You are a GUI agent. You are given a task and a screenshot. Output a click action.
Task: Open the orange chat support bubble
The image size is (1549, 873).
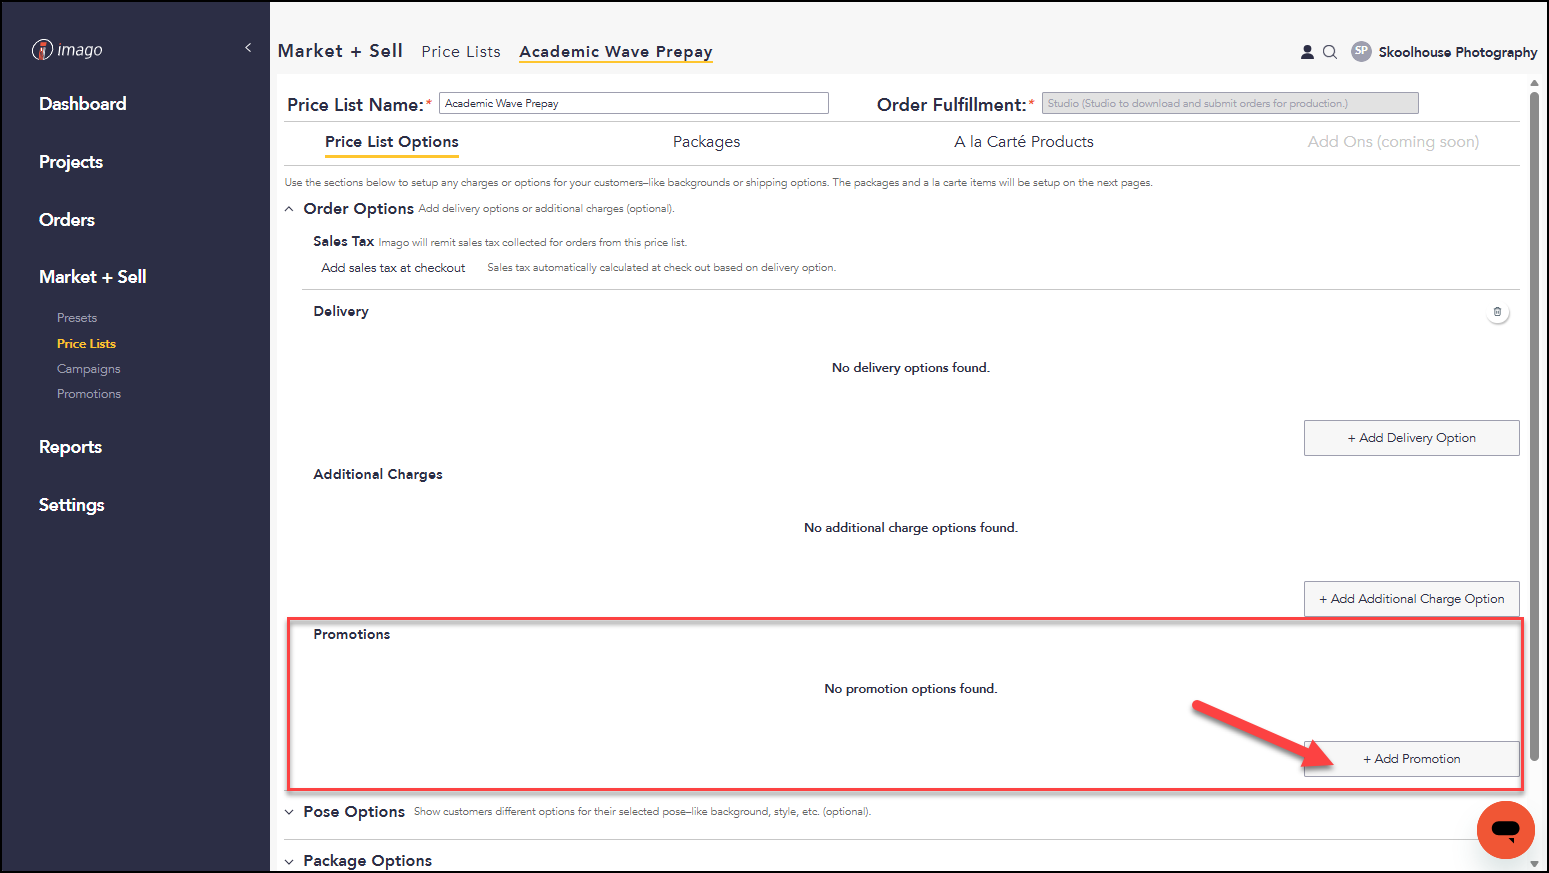coord(1505,829)
